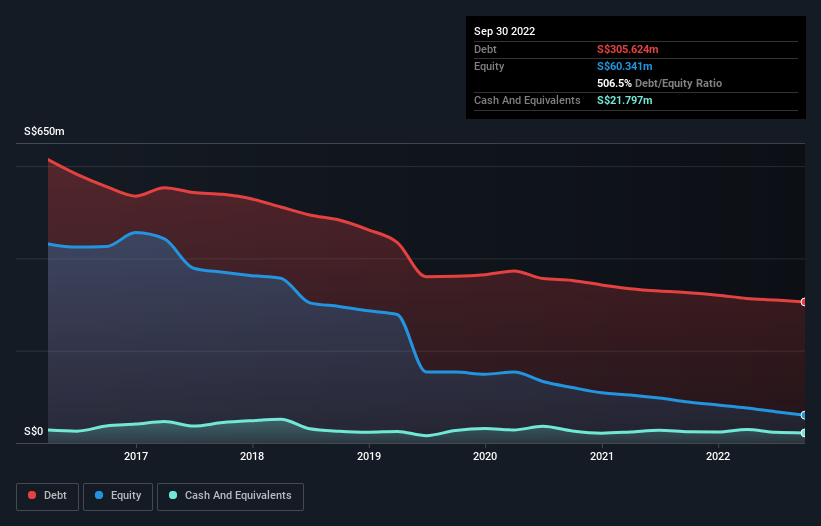Click Cash And Equivalents label in tooltip
The width and height of the screenshot is (821, 526).
click(x=527, y=100)
